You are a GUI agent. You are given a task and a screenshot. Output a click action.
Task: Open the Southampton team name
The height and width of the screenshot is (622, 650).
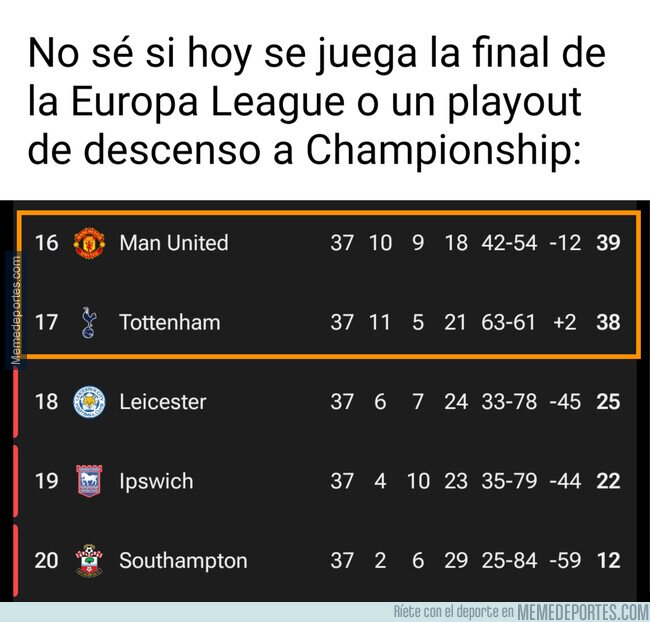tap(183, 561)
